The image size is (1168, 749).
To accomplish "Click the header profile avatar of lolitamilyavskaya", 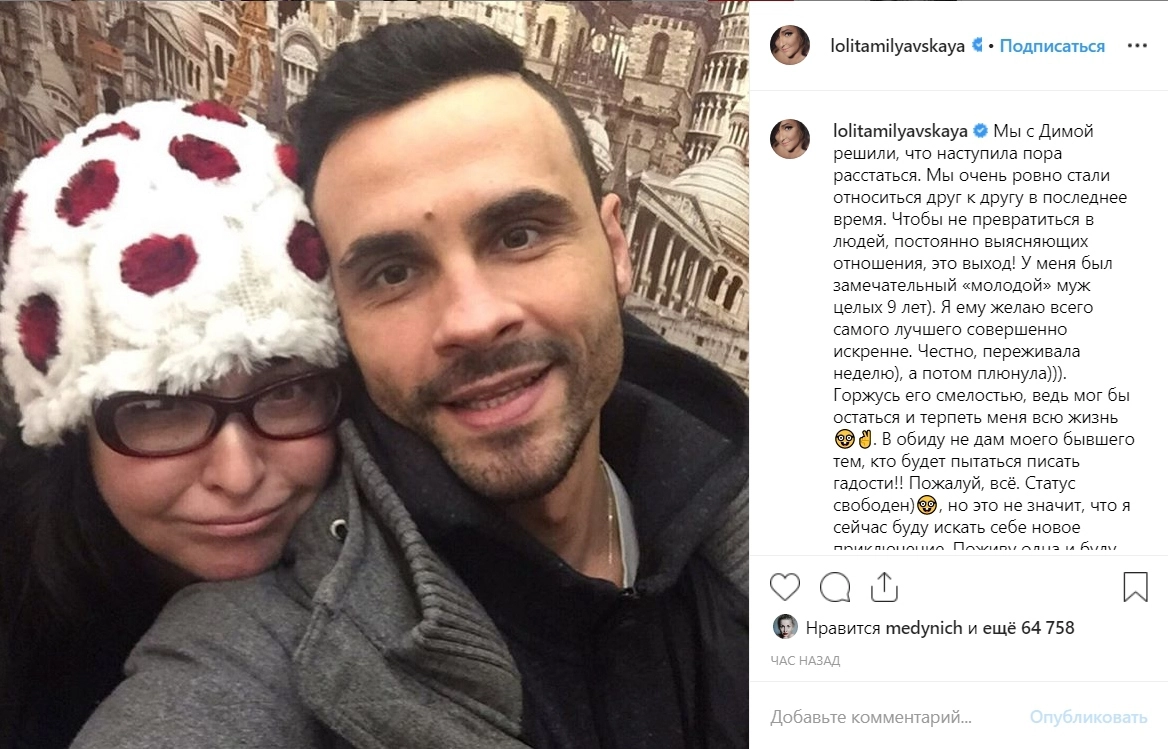I will (x=790, y=45).
